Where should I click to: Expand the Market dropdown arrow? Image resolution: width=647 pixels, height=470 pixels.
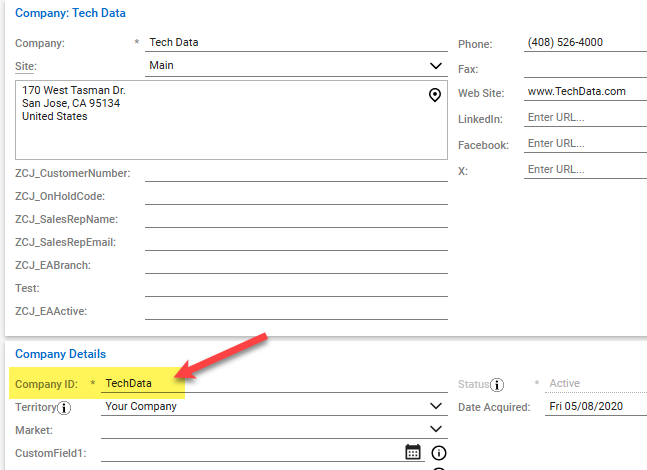(x=436, y=429)
